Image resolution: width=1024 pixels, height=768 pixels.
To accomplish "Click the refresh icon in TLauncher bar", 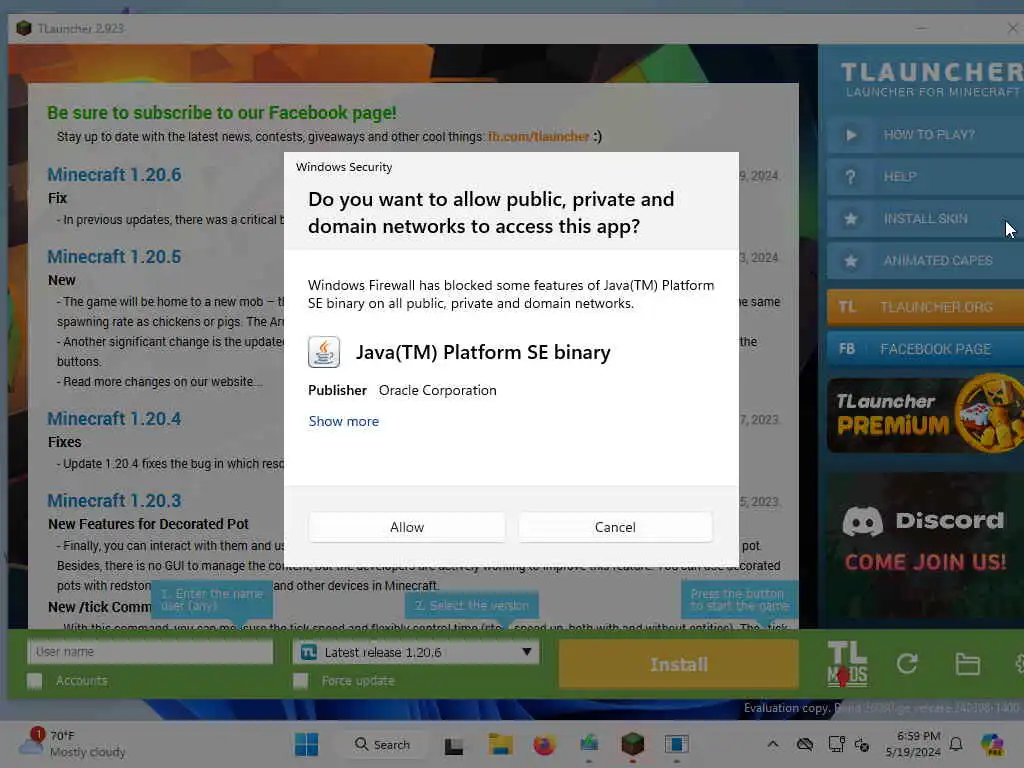I will point(907,664).
